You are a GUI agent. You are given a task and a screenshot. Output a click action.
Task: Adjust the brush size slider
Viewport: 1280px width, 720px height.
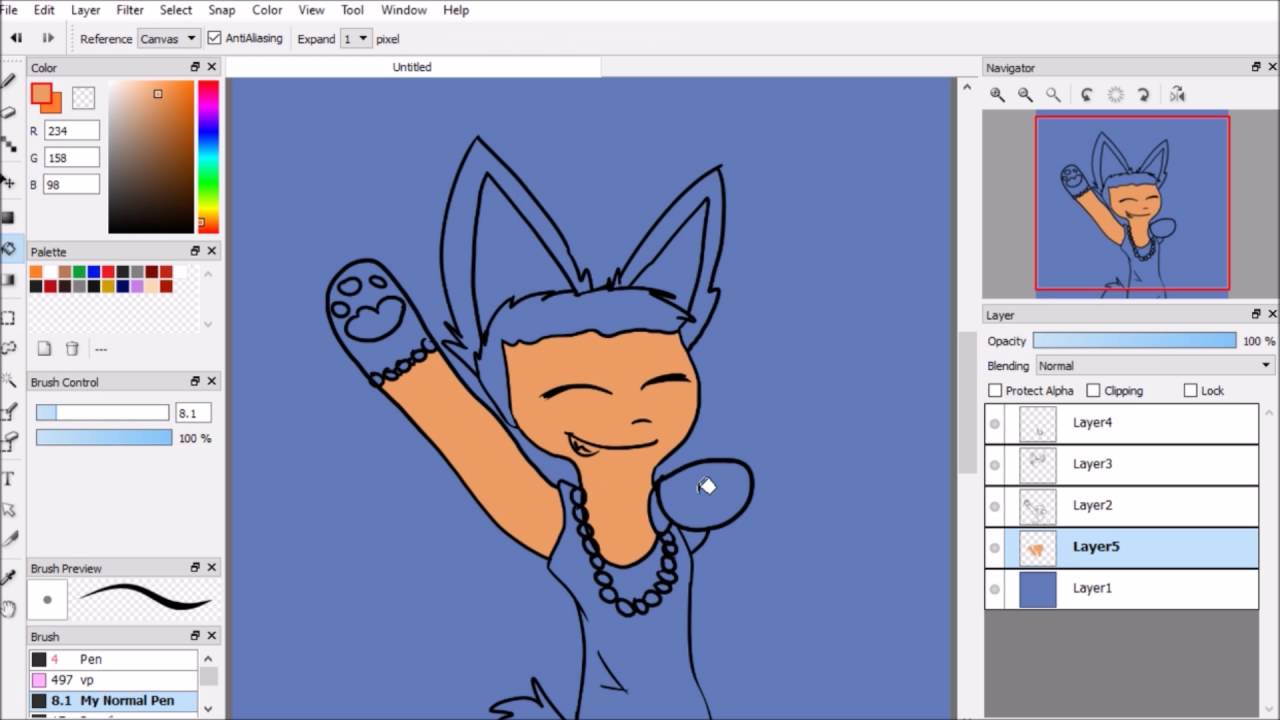pos(103,413)
